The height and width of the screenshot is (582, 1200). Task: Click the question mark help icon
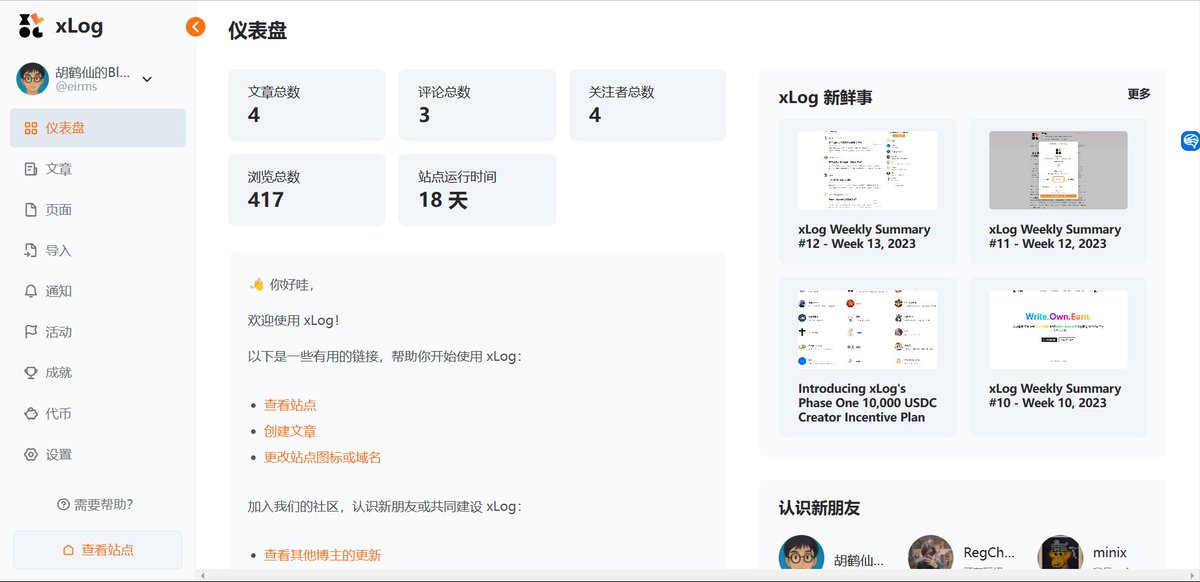pos(64,505)
